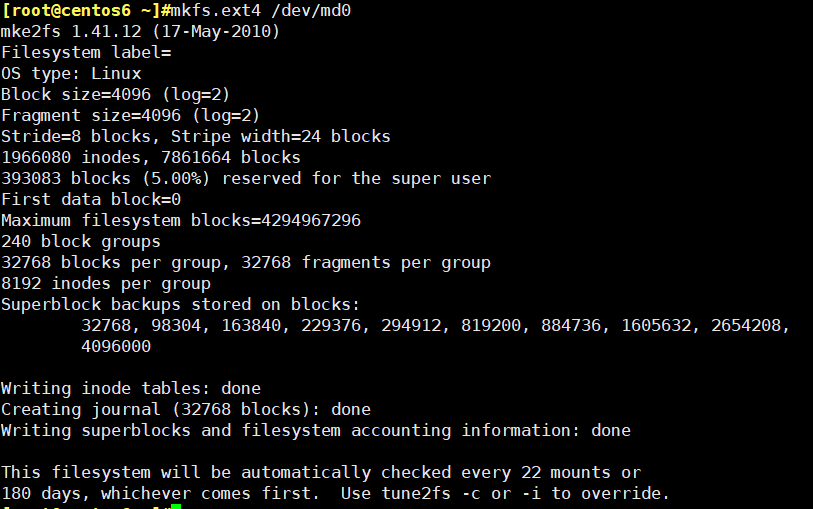
Task: Click the OS type: Linux line
Action: 71,74
